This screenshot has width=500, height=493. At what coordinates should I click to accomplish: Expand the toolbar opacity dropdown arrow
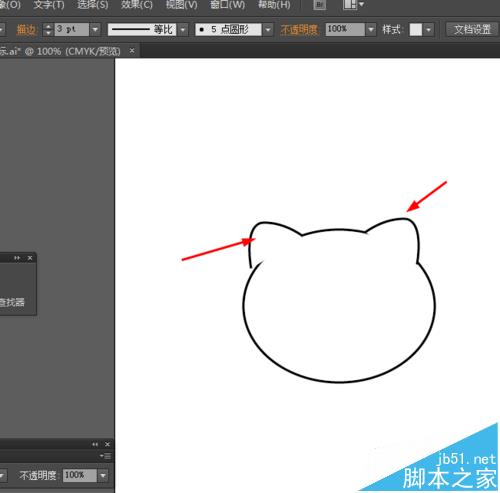371,30
